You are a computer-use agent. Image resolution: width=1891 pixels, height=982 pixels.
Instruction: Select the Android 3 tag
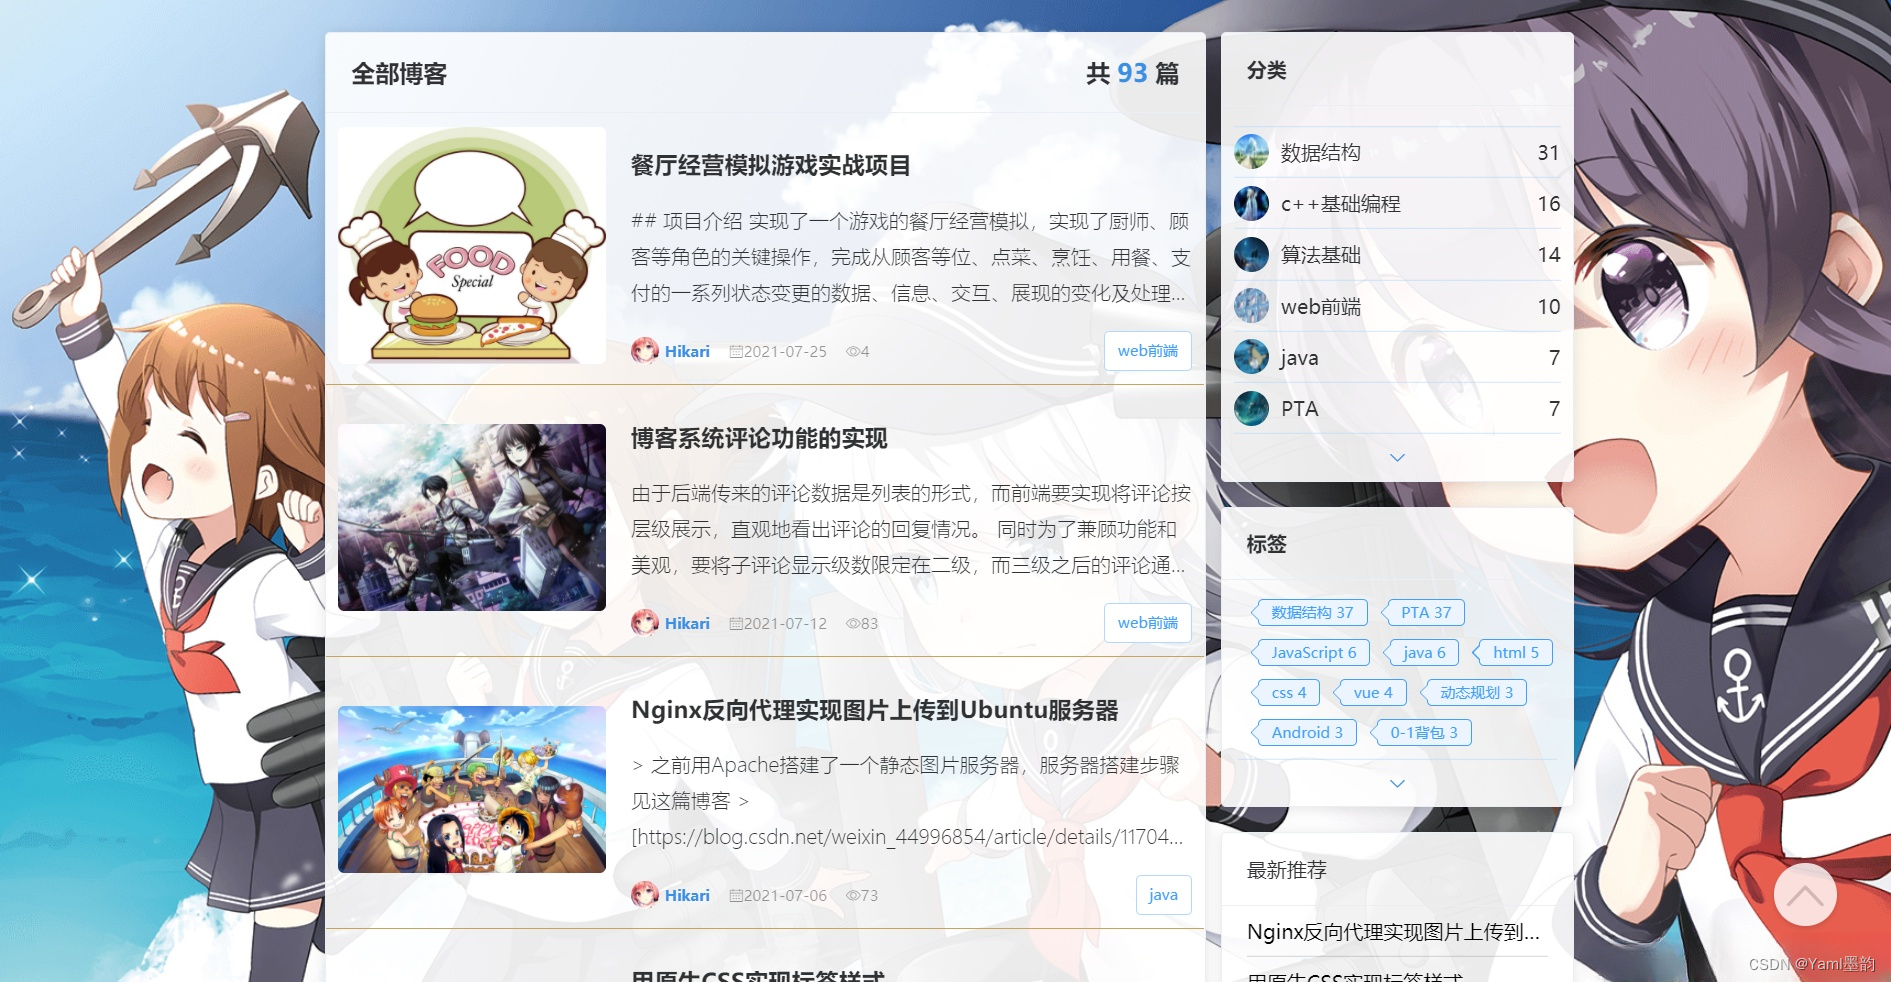point(1304,732)
